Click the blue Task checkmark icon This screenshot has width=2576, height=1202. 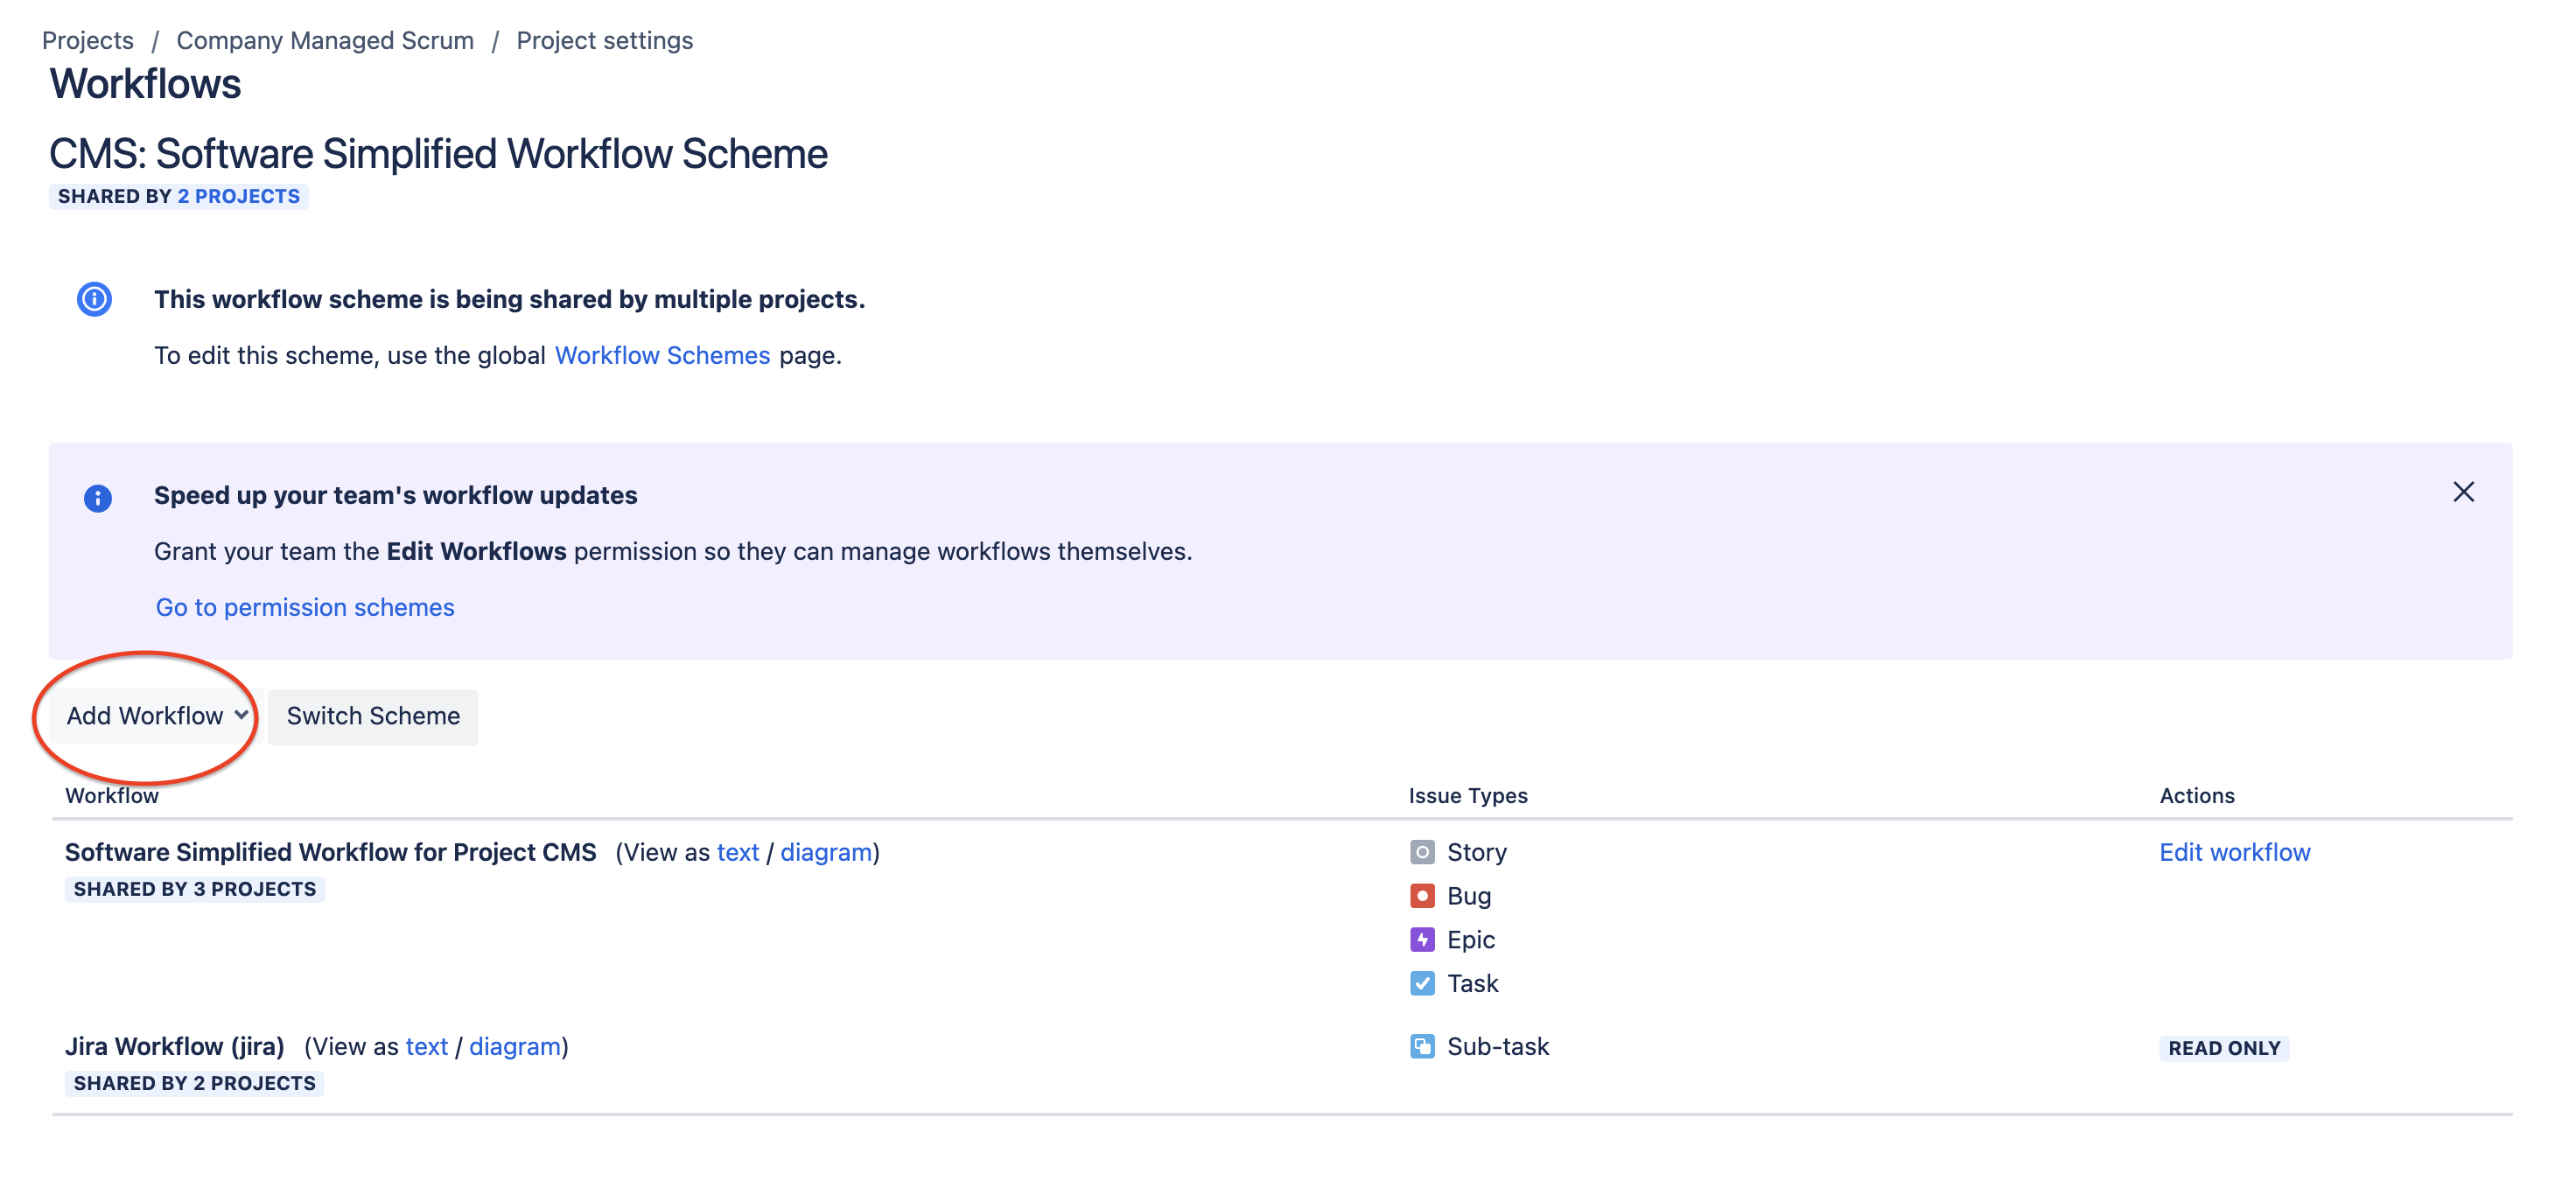[x=1421, y=984]
